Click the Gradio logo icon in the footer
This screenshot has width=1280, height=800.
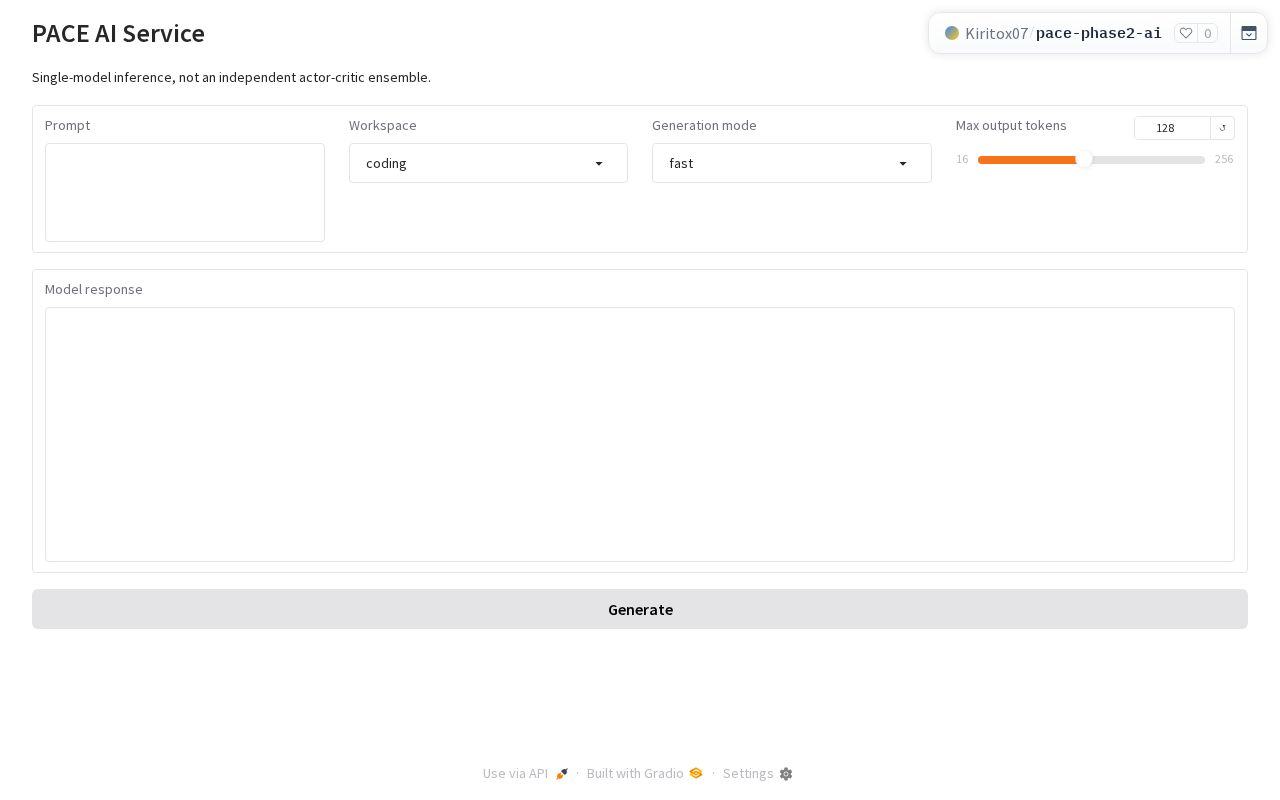tap(696, 773)
